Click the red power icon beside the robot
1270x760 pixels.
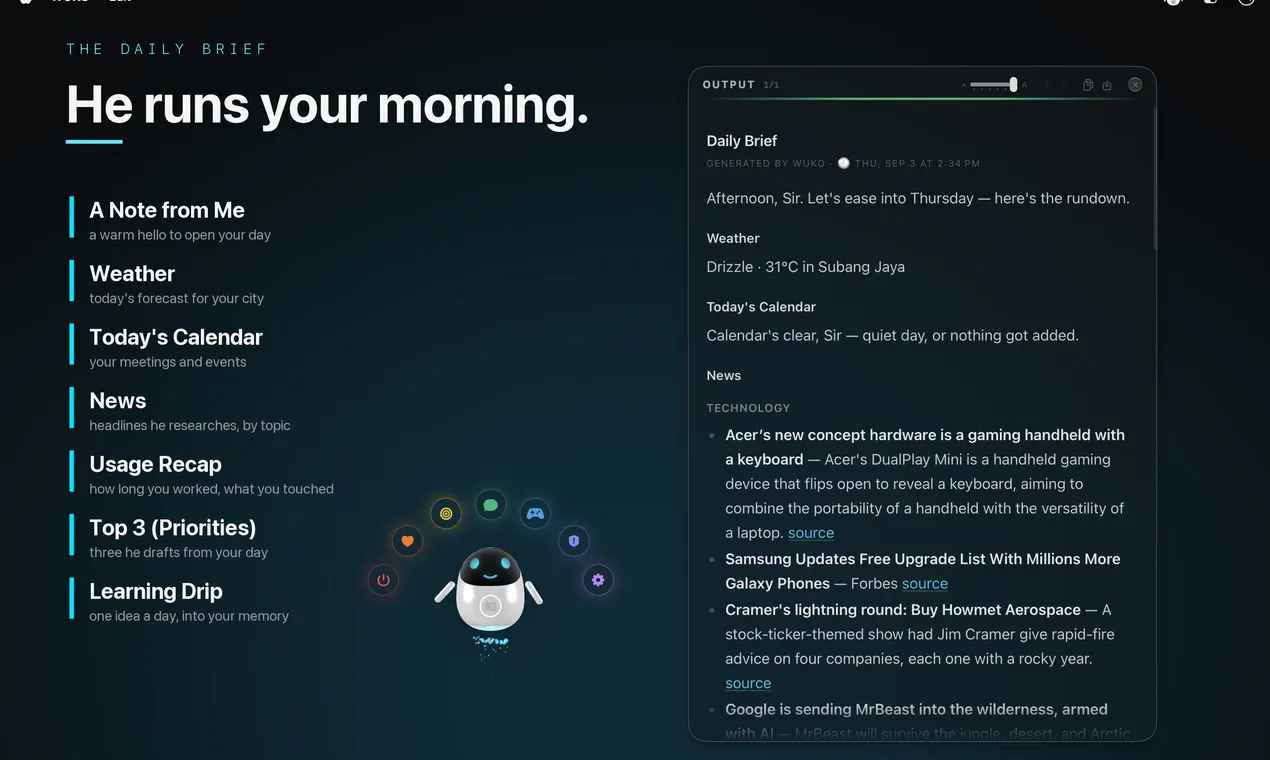tap(383, 580)
